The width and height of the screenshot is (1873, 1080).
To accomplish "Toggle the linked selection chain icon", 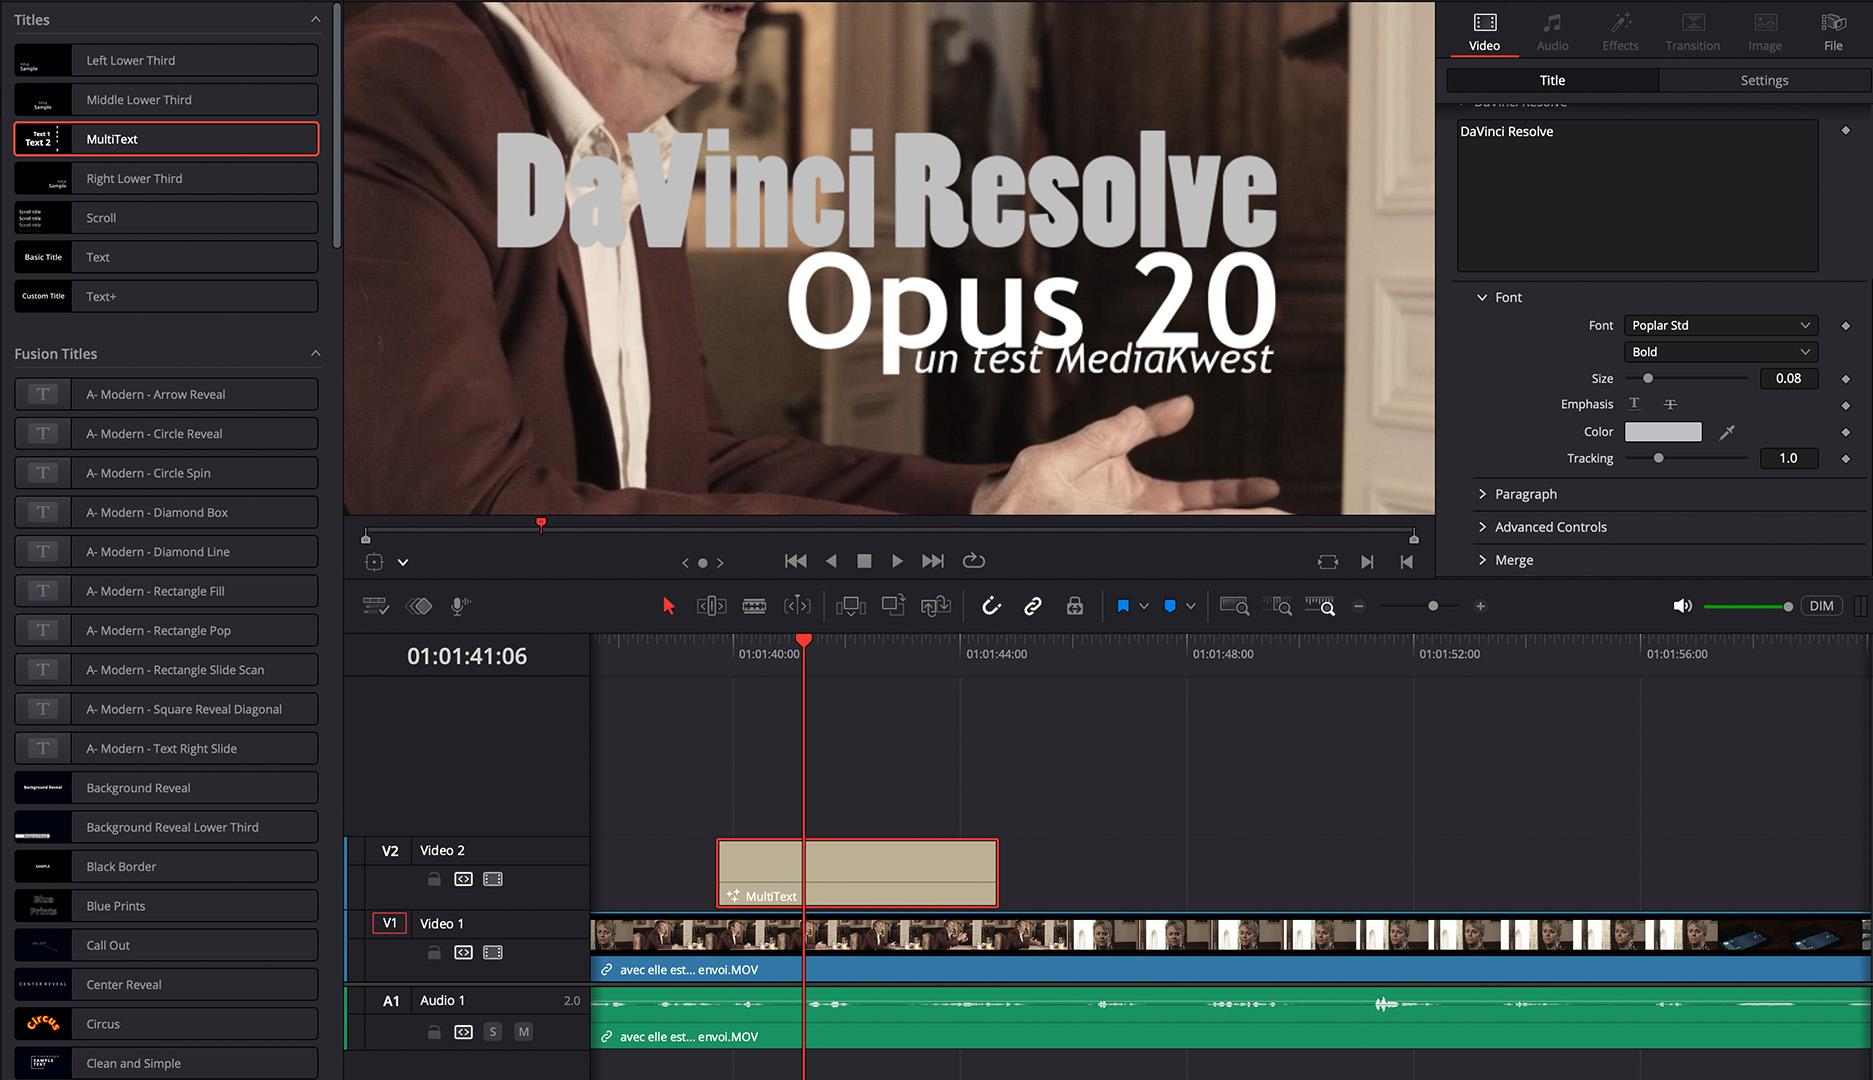I will click(x=1033, y=606).
